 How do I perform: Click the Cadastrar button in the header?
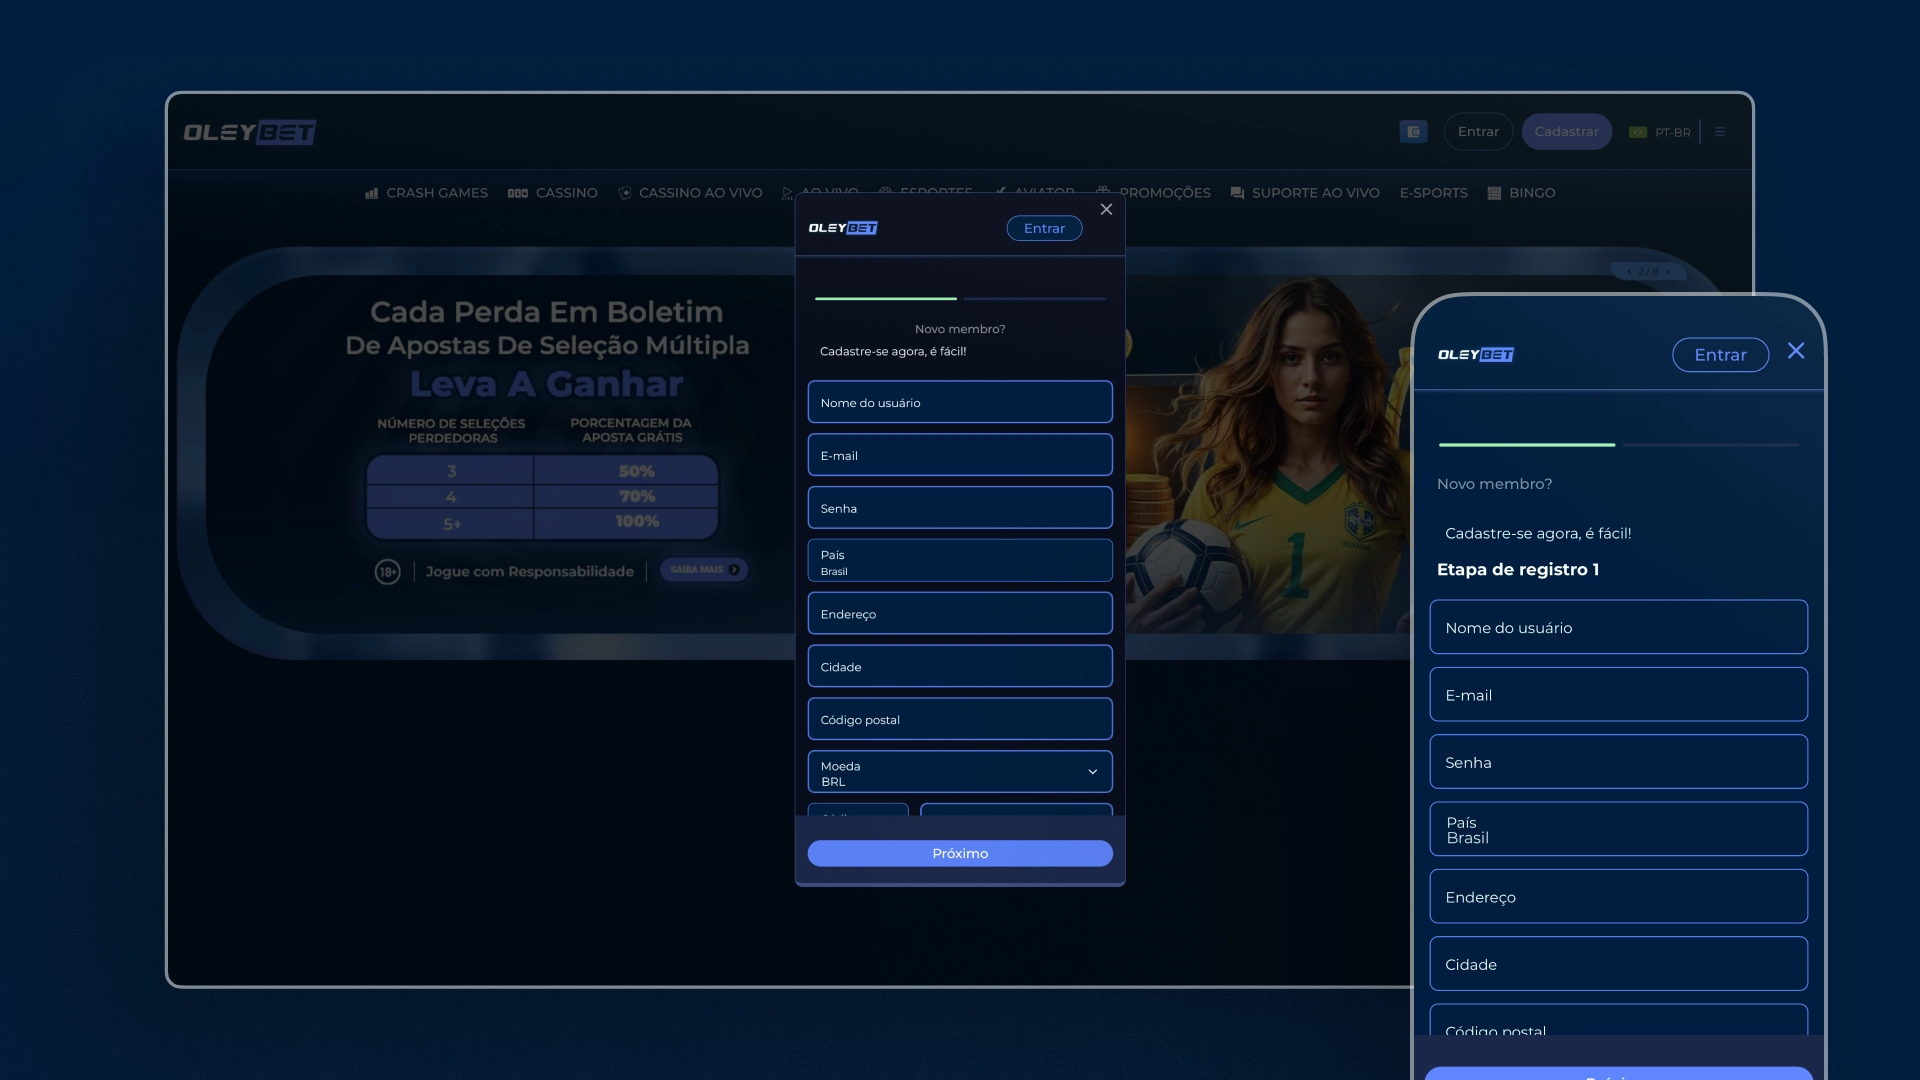click(x=1566, y=131)
